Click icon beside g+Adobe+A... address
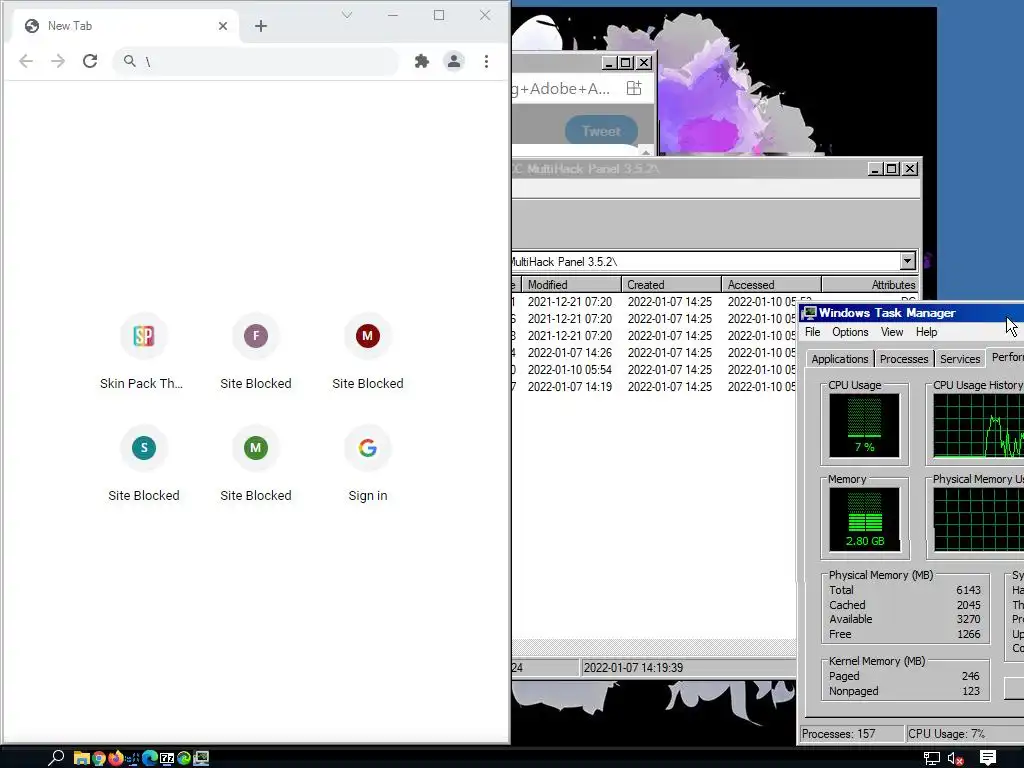This screenshot has width=1024, height=768. tap(634, 88)
